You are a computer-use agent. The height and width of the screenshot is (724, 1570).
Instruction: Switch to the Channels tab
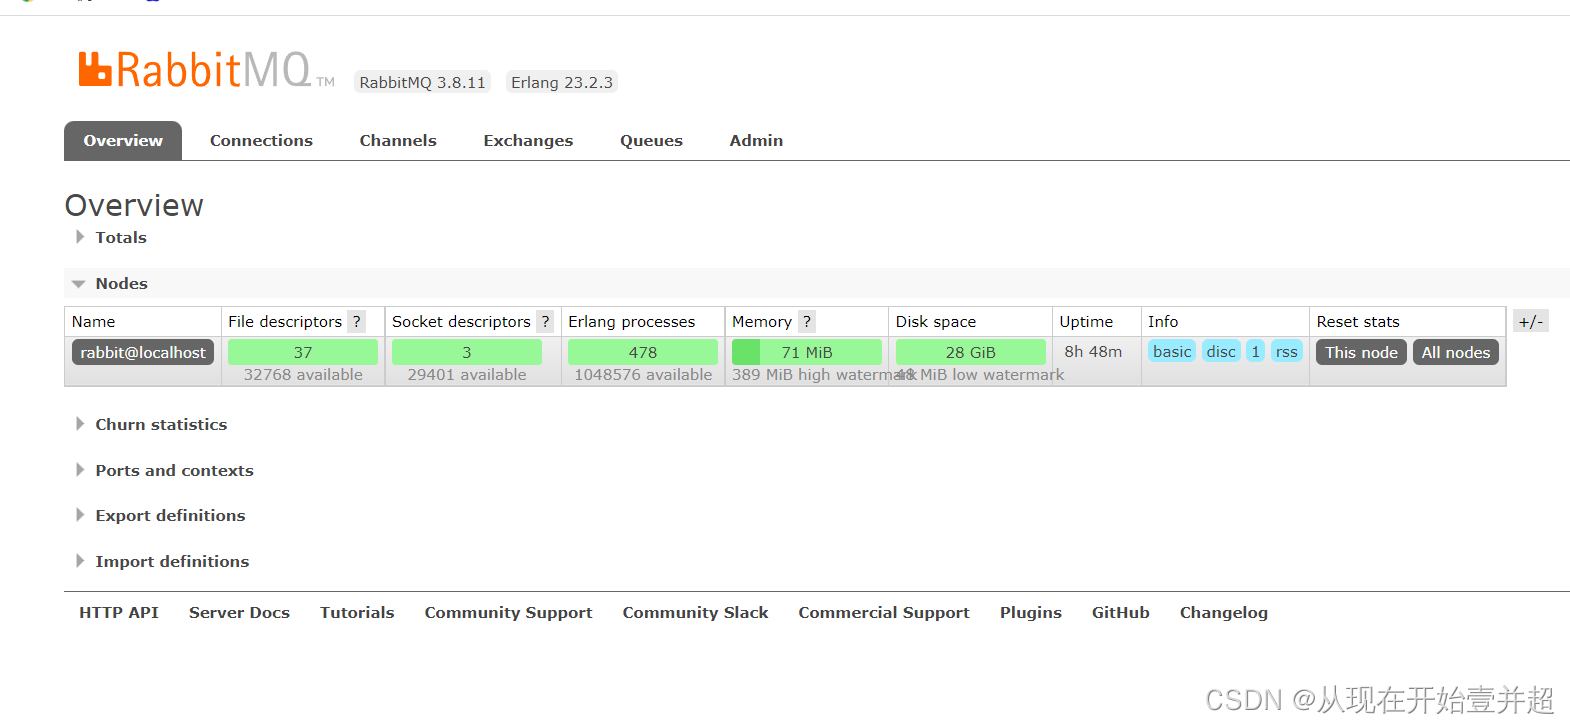(x=398, y=140)
